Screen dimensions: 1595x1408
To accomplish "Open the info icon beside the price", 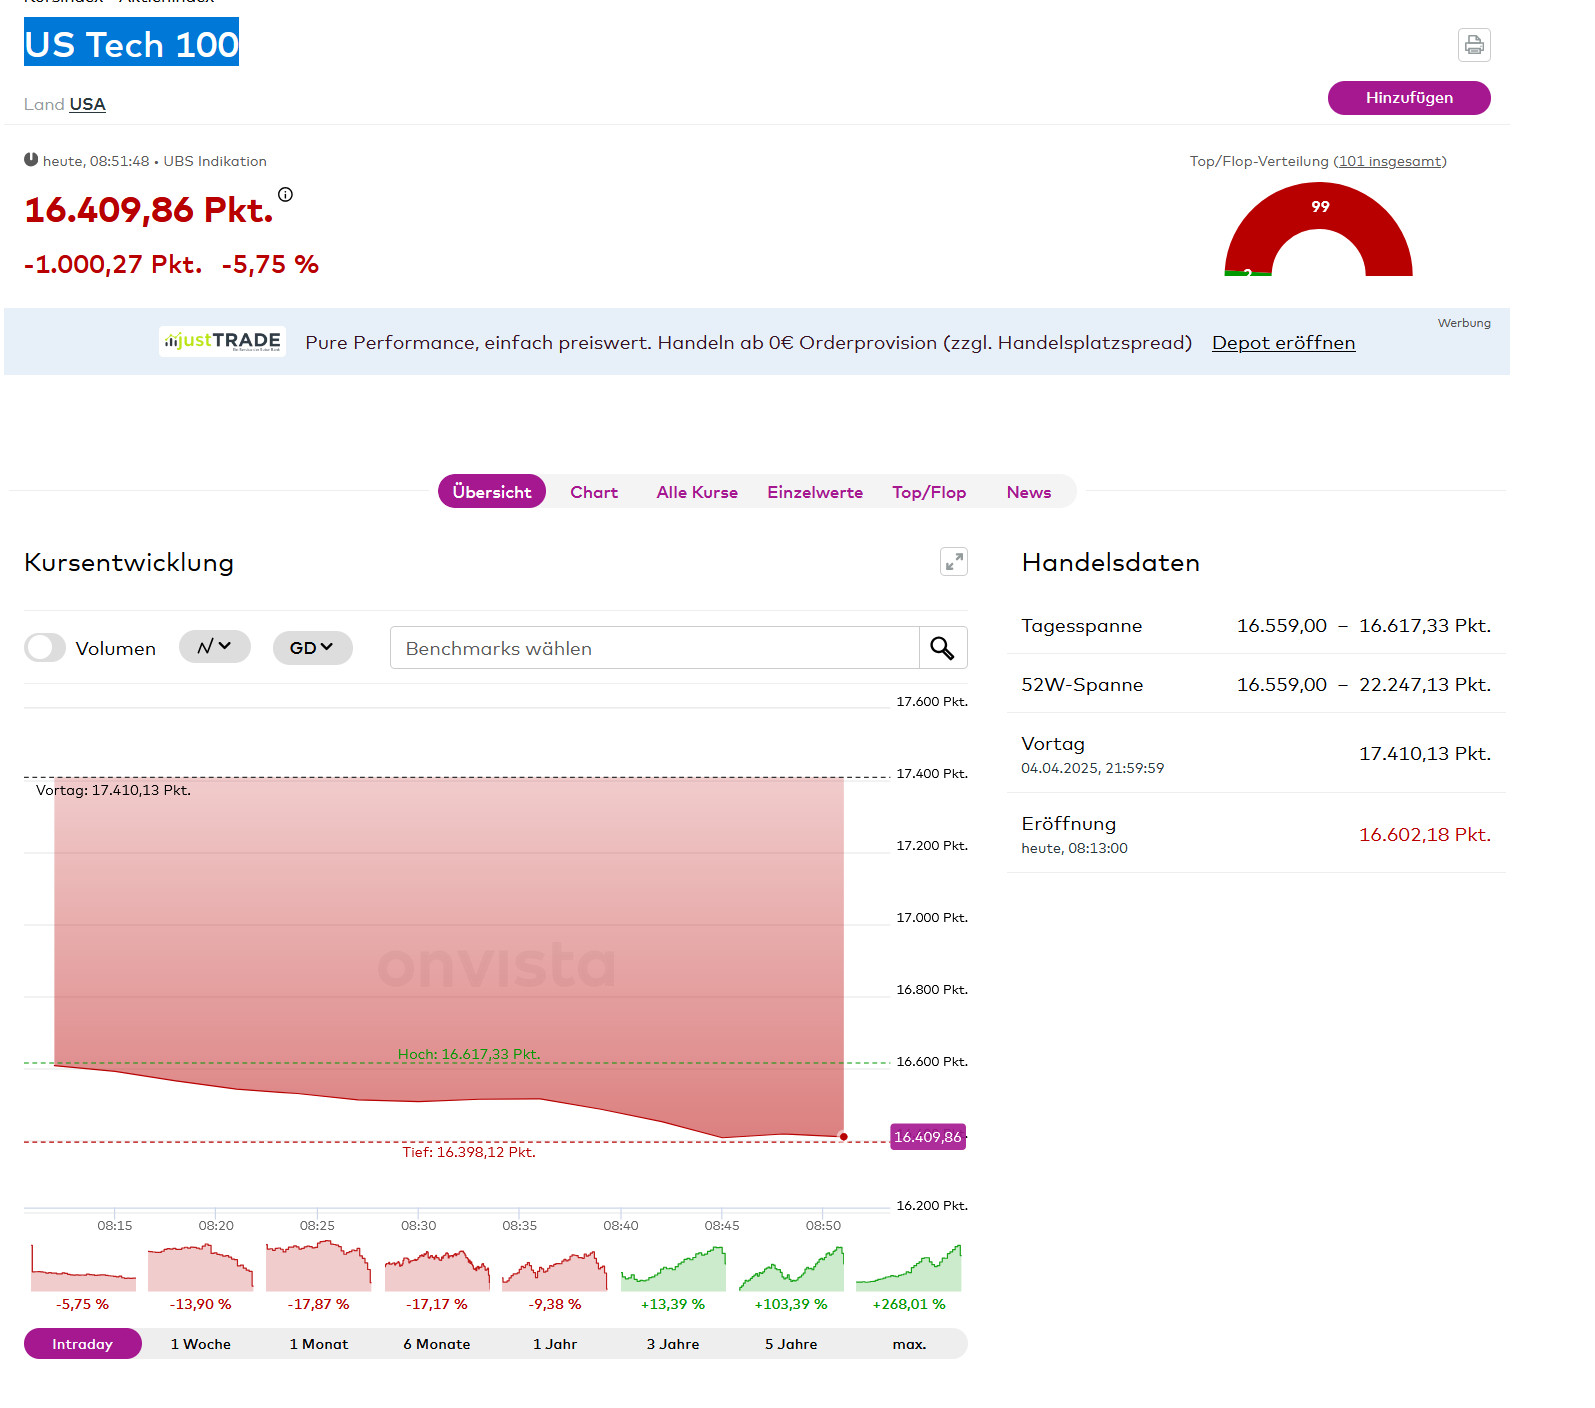I will click(x=285, y=195).
